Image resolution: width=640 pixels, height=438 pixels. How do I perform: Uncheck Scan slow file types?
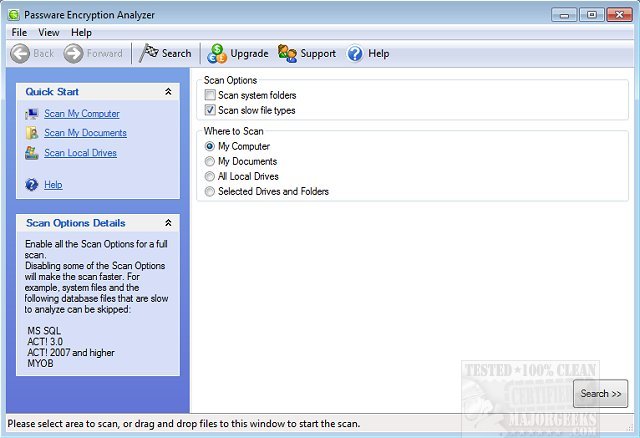[210, 110]
